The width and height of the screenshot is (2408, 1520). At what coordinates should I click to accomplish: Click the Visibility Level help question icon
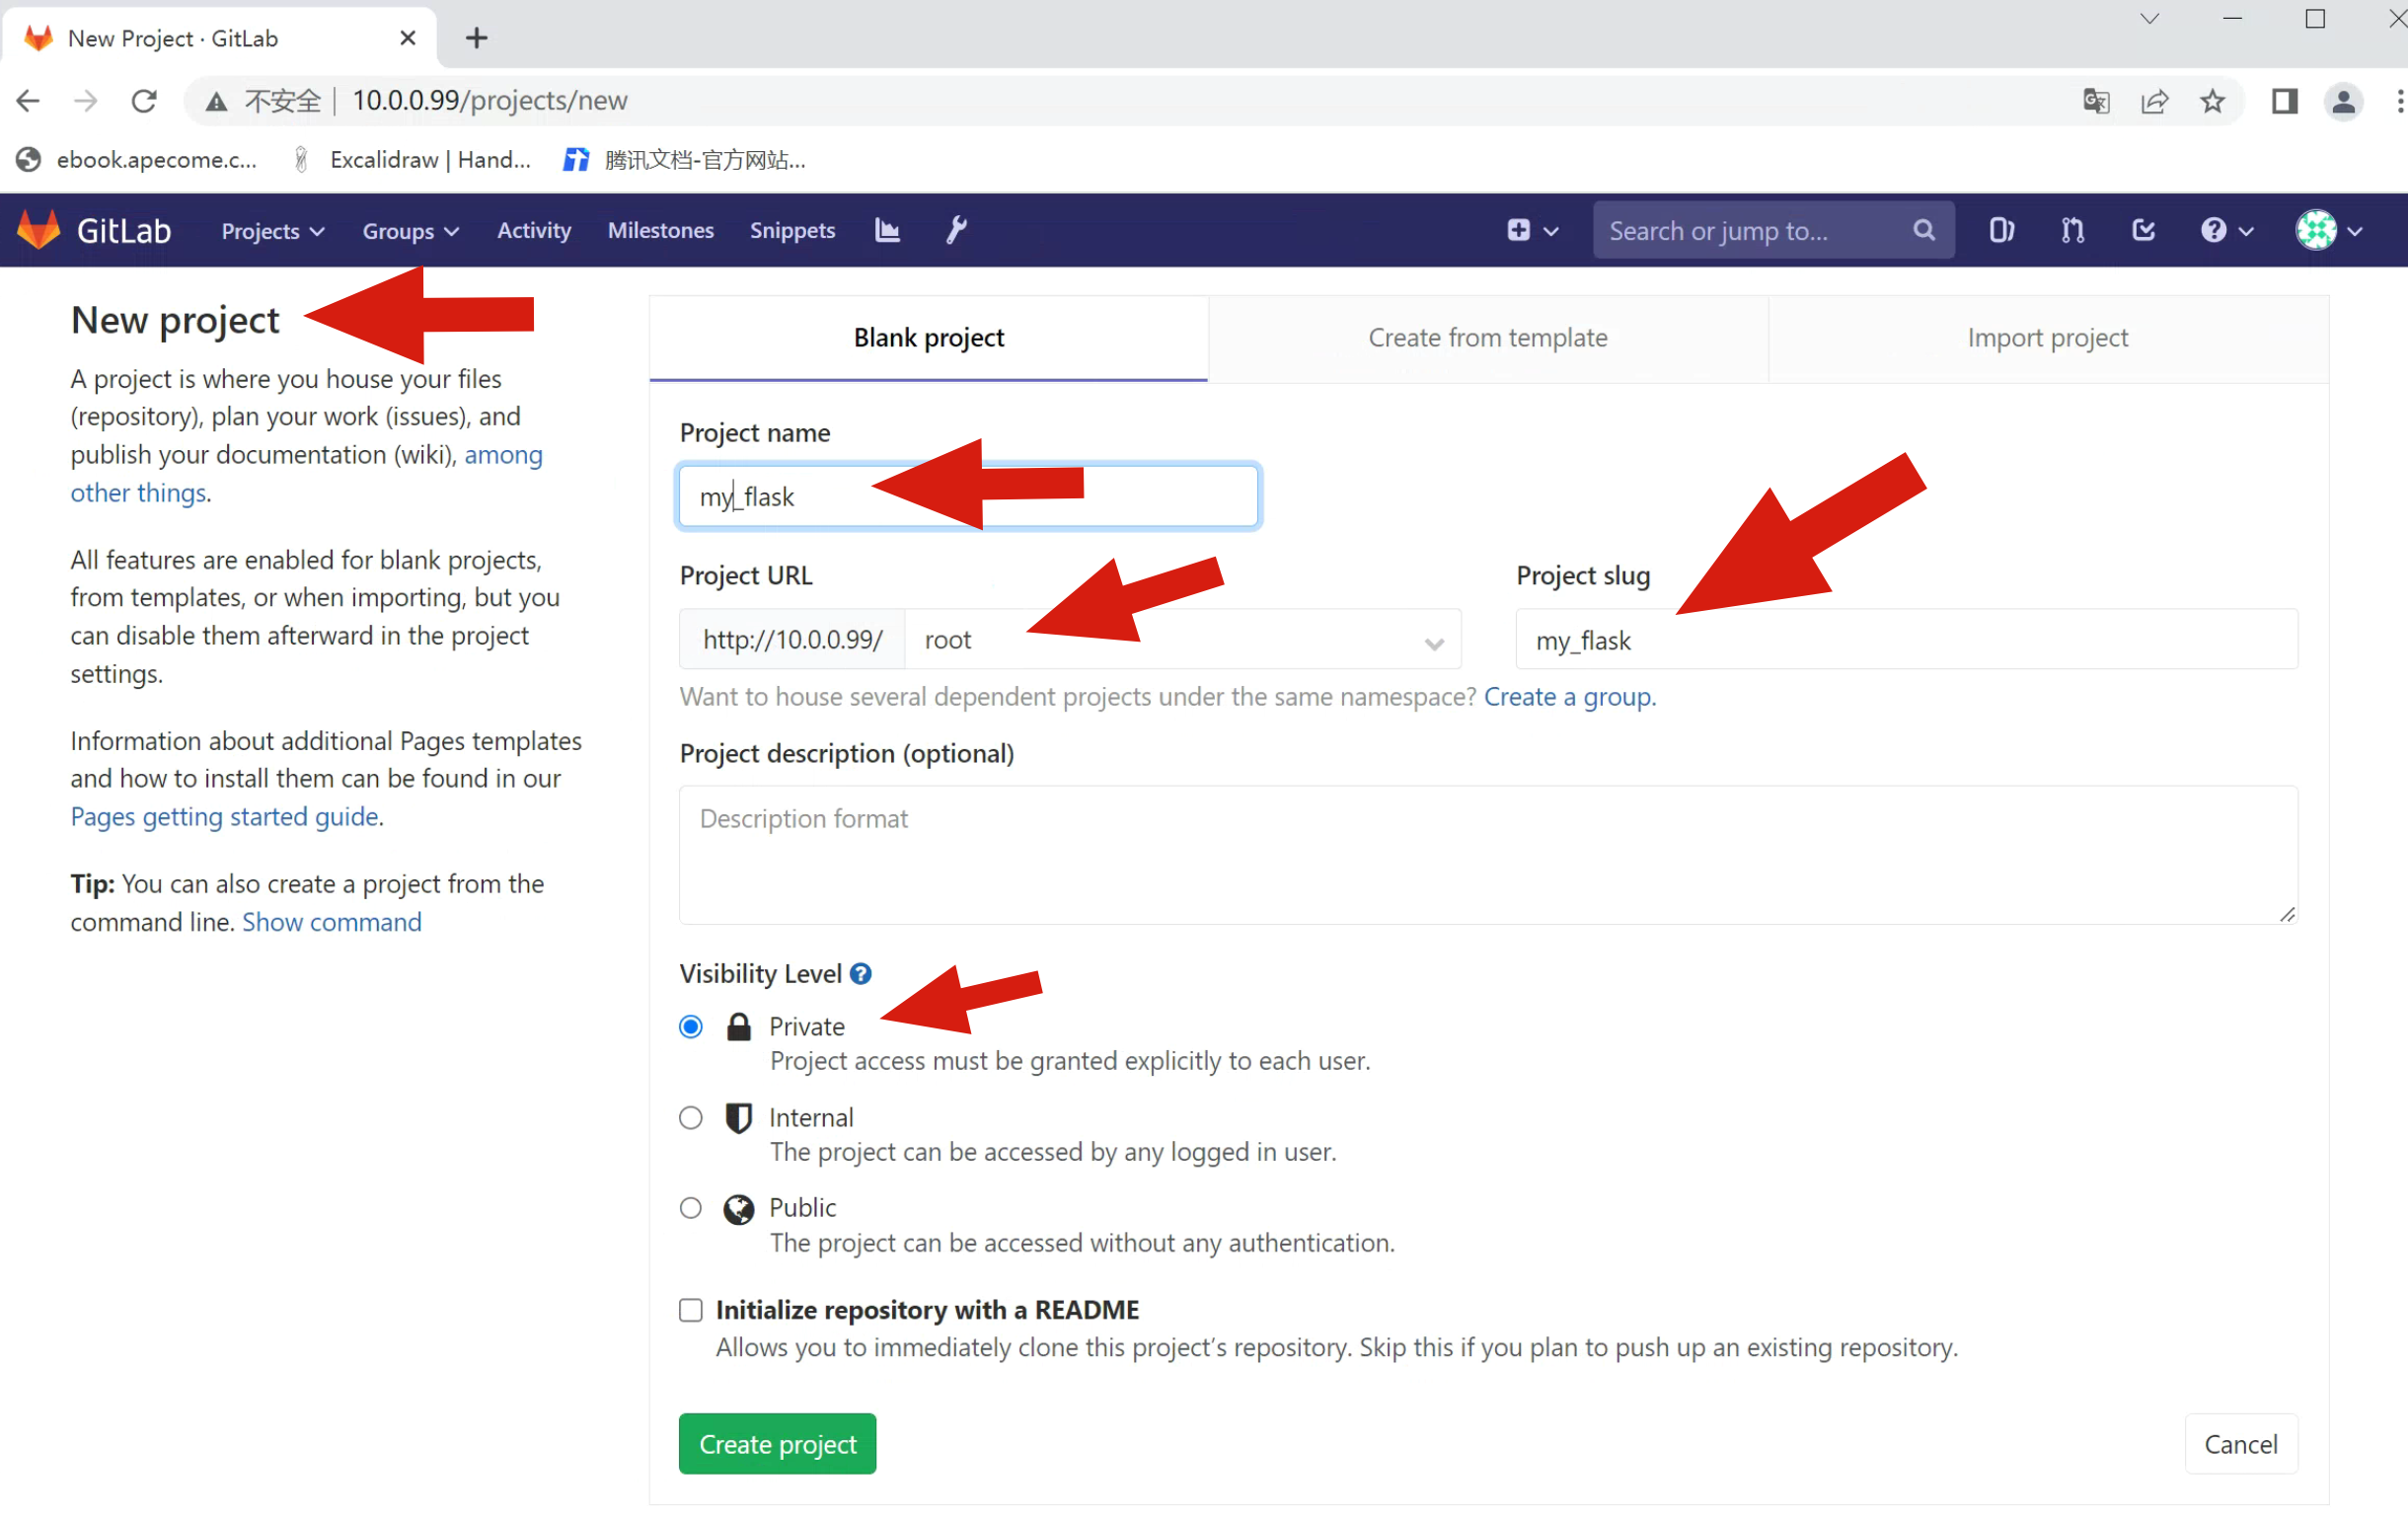(860, 973)
